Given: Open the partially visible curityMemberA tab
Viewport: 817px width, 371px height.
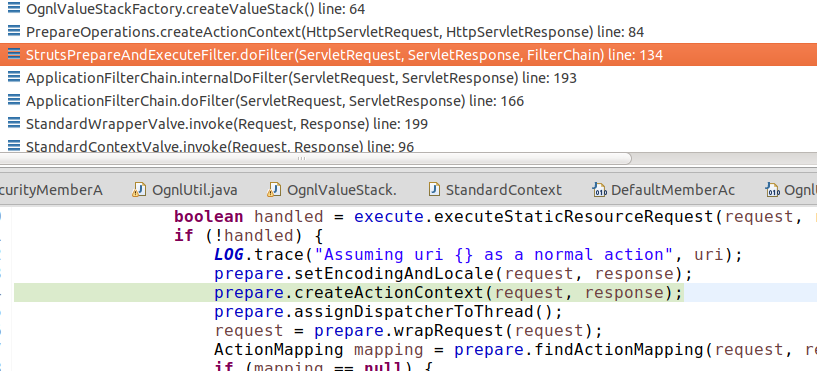Looking at the screenshot, I should tap(51, 190).
